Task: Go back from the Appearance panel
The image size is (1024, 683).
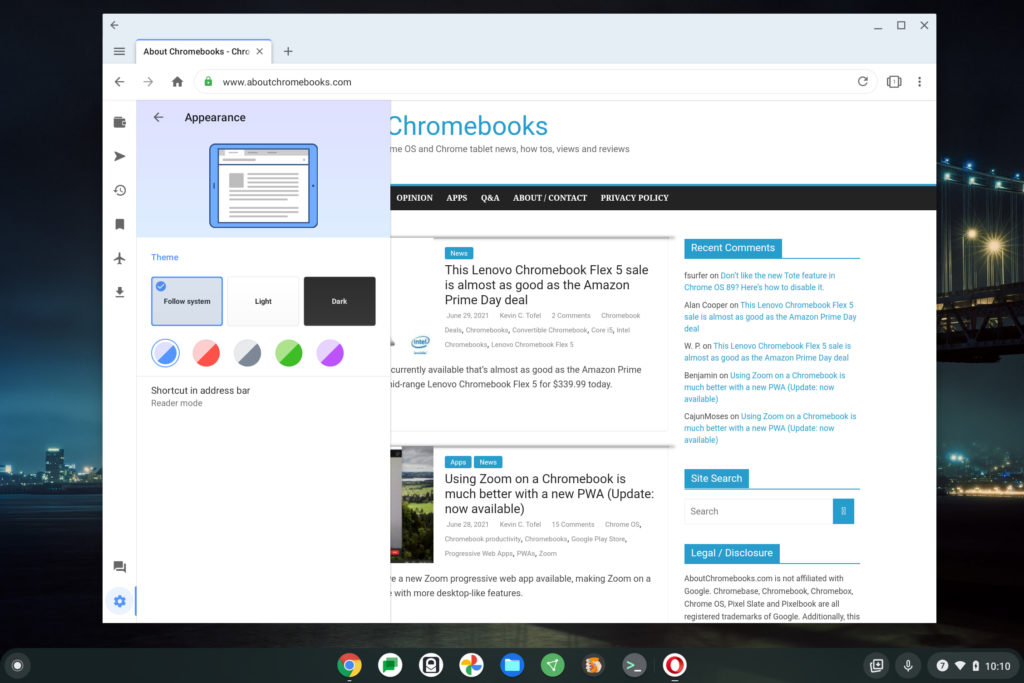Action: pyautogui.click(x=159, y=118)
